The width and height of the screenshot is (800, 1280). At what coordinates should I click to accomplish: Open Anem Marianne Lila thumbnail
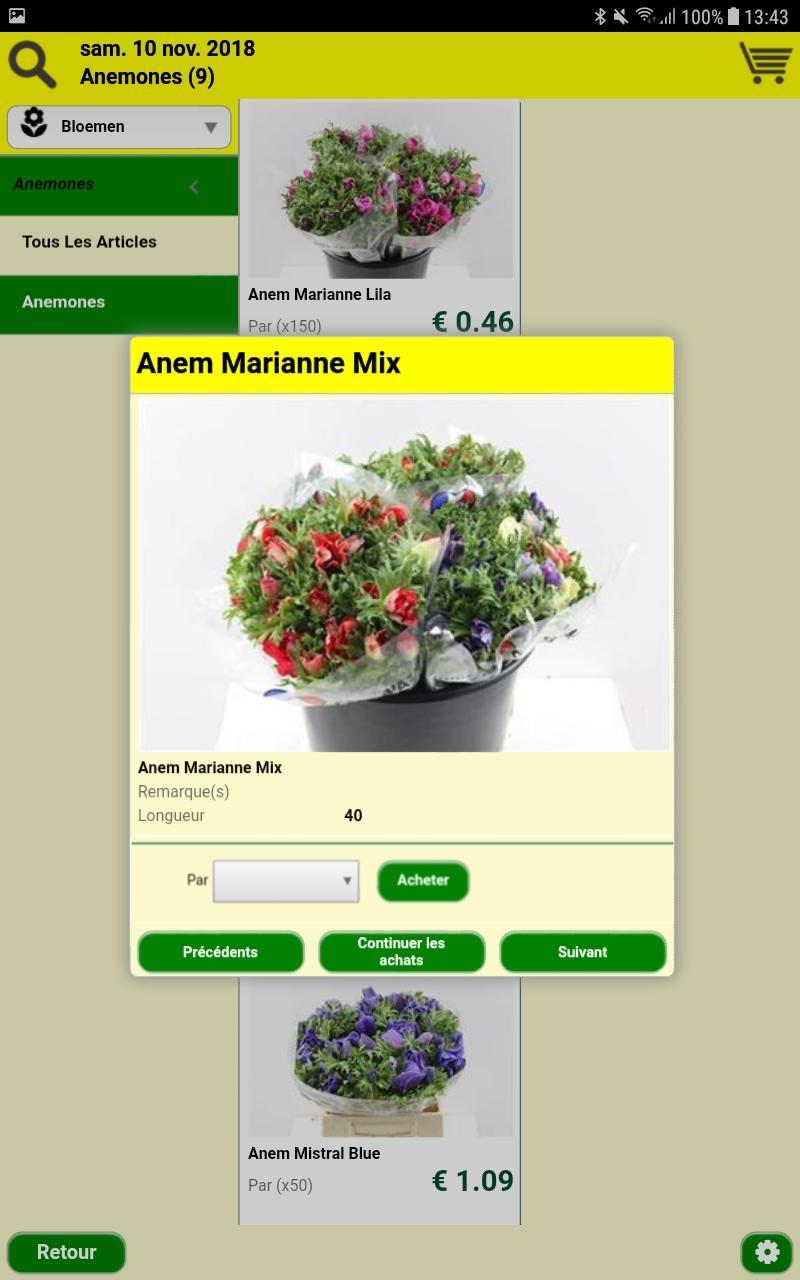click(380, 190)
